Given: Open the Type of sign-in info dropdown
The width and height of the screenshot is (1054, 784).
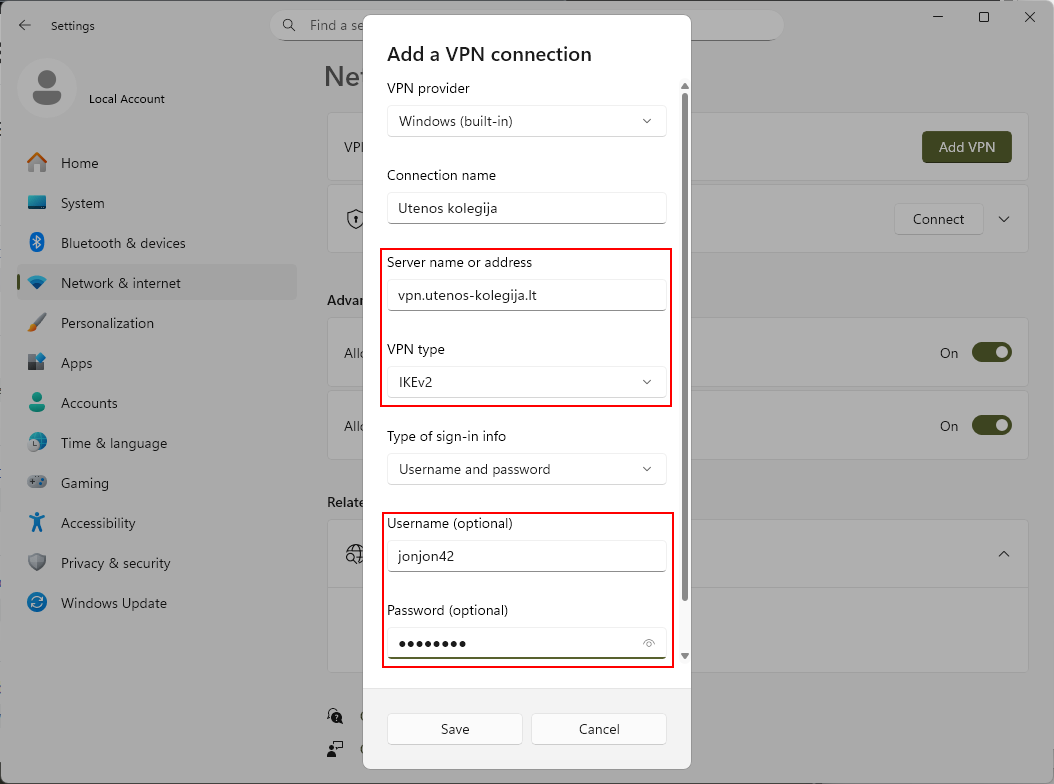Looking at the screenshot, I should click(526, 469).
